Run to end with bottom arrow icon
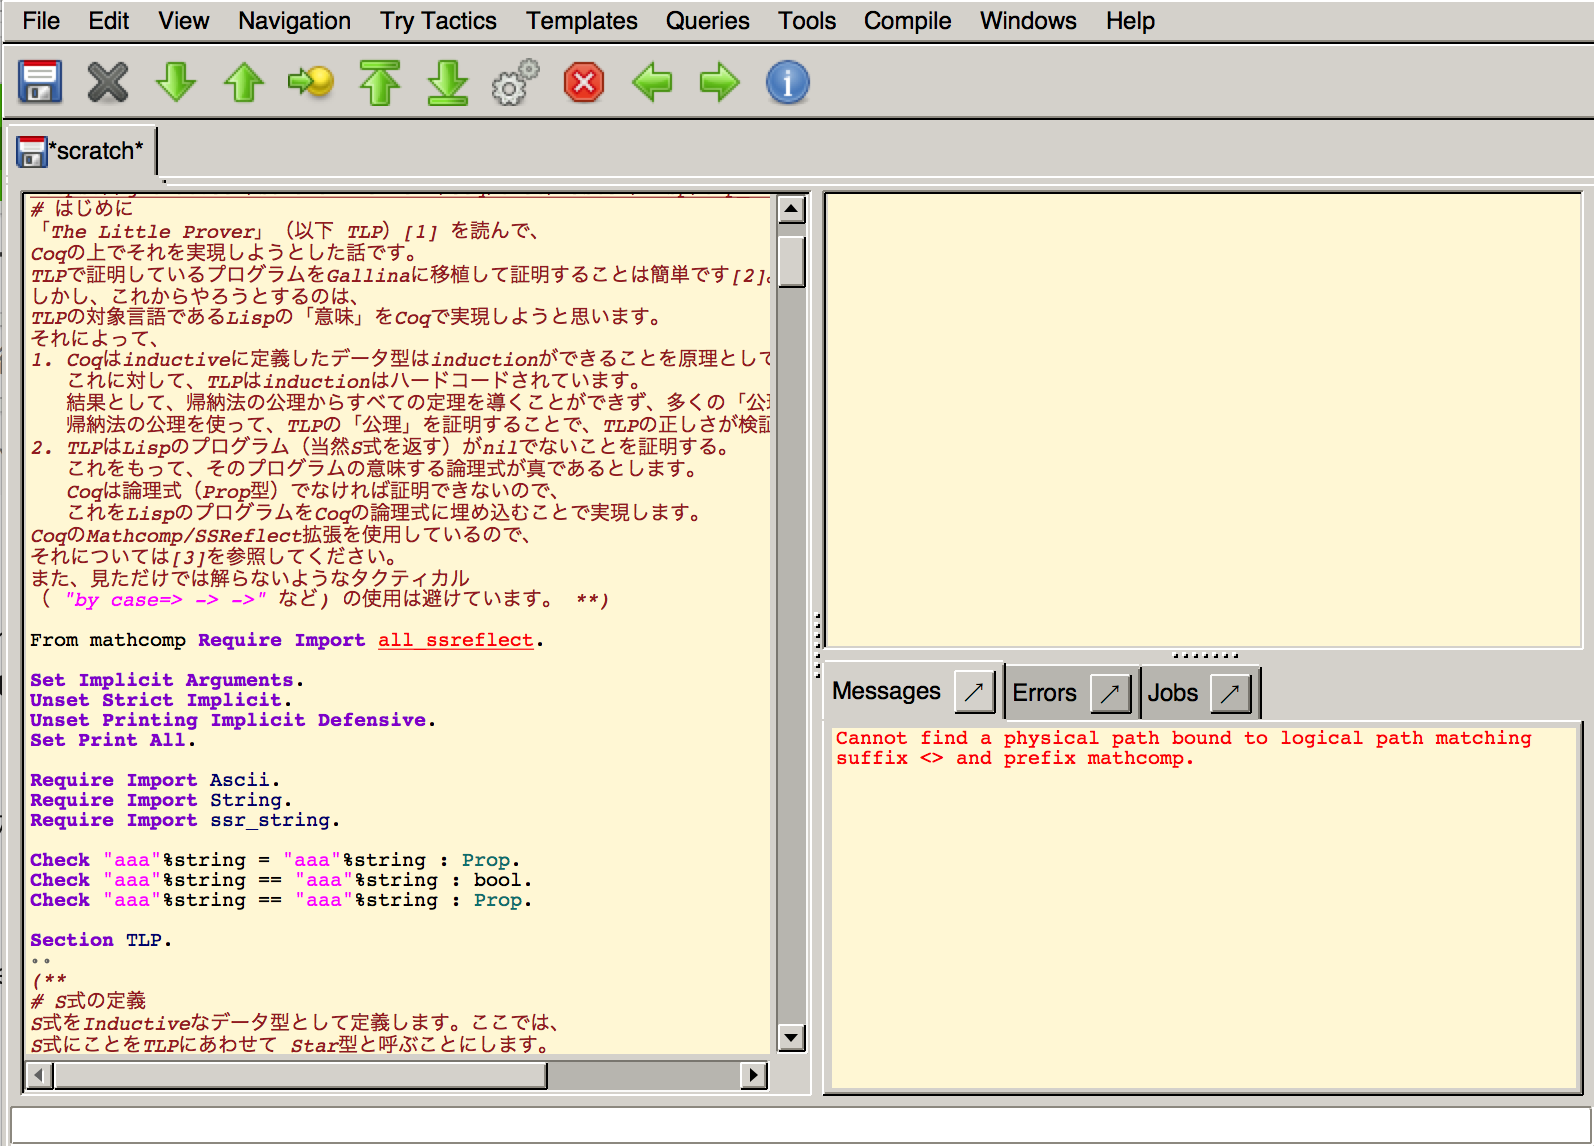The image size is (1594, 1146). point(447,82)
